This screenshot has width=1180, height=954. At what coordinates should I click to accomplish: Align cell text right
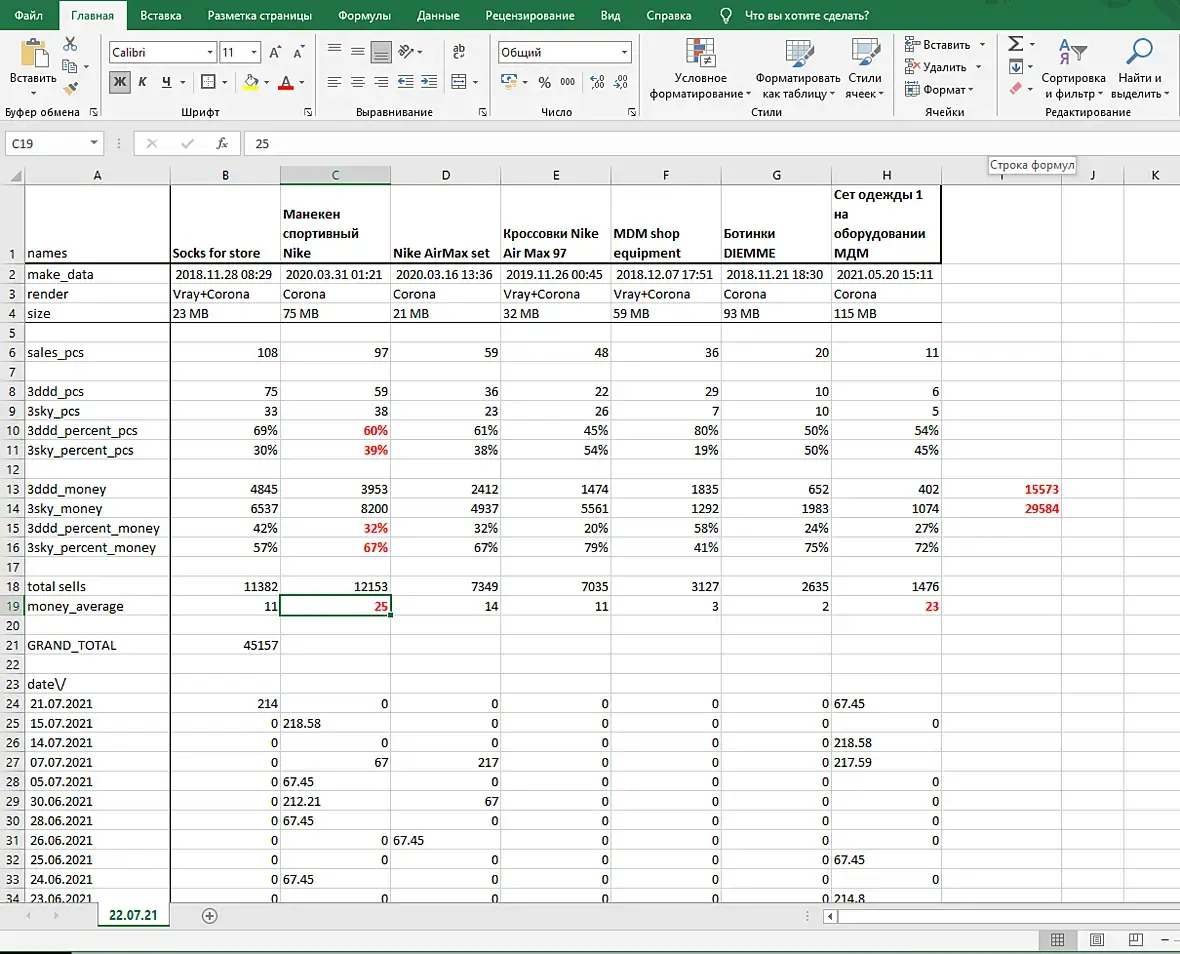coord(382,82)
